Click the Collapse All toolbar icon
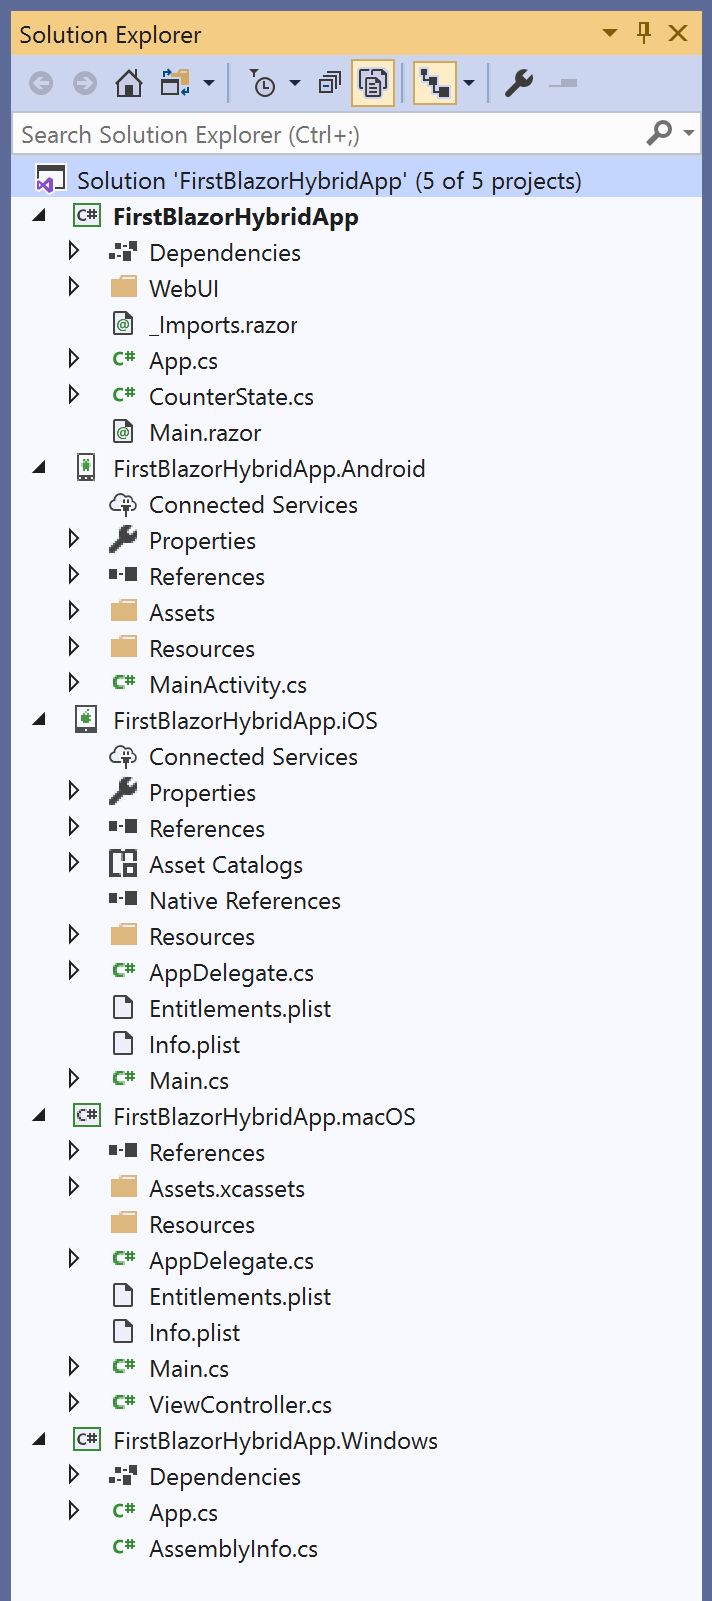The width and height of the screenshot is (712, 1601). pyautogui.click(x=329, y=83)
